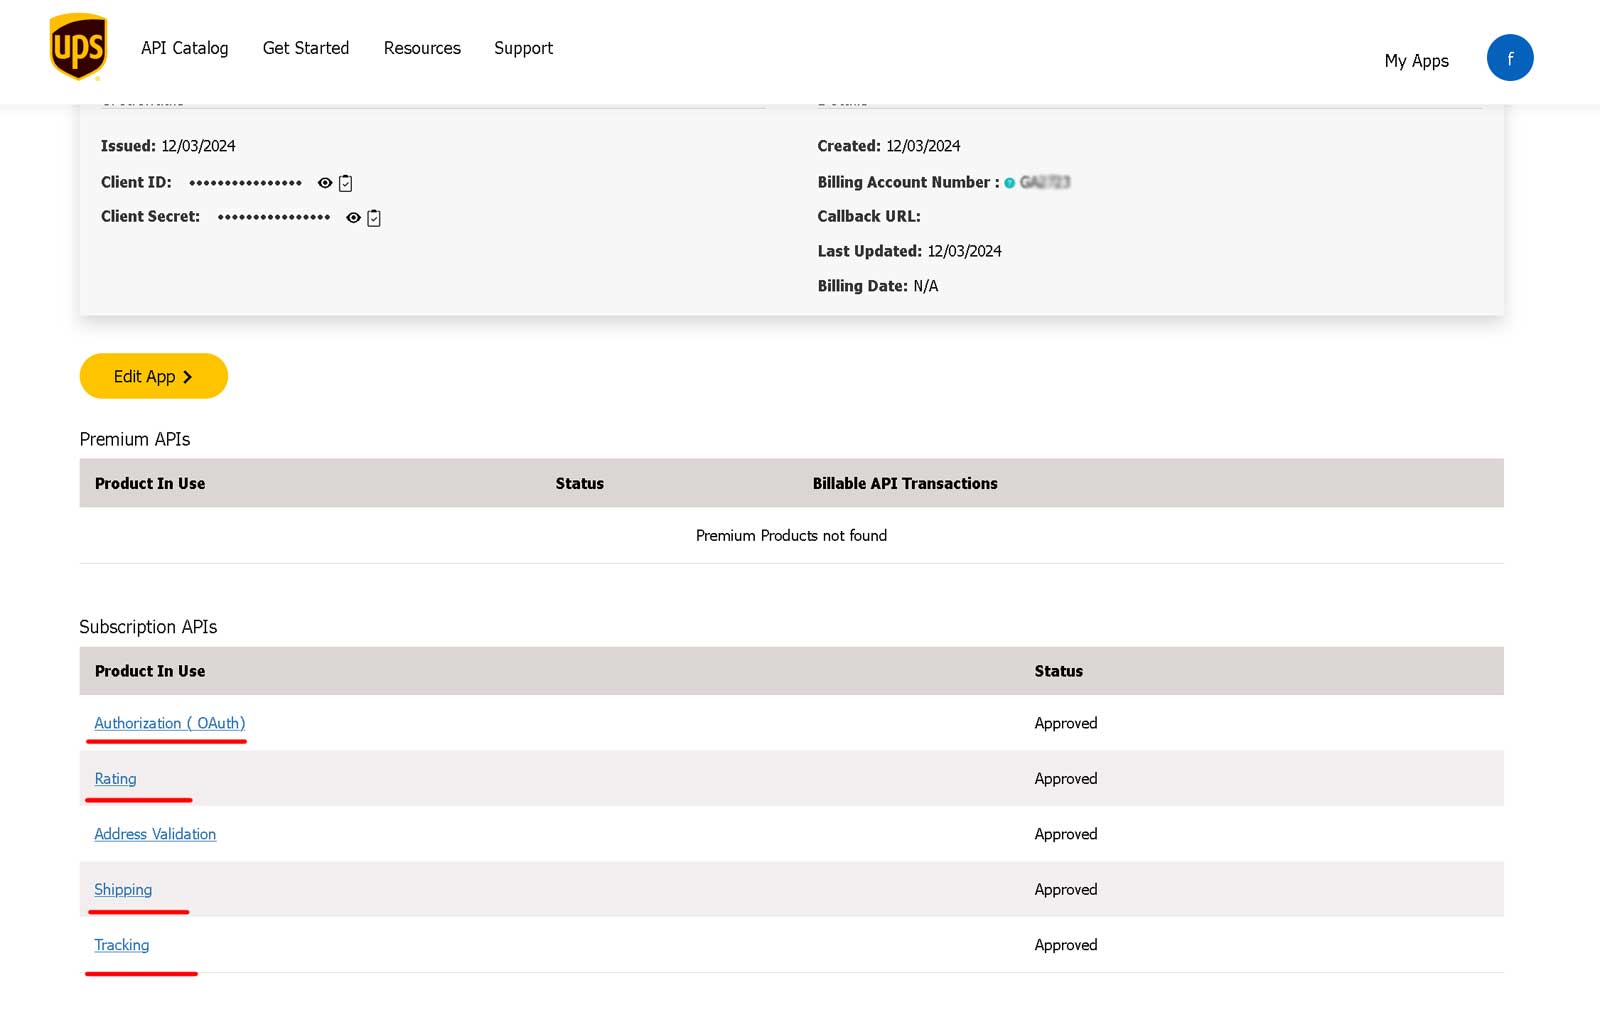Click the 'Premium Products not found' message
This screenshot has height=1022, width=1600.
pos(791,536)
